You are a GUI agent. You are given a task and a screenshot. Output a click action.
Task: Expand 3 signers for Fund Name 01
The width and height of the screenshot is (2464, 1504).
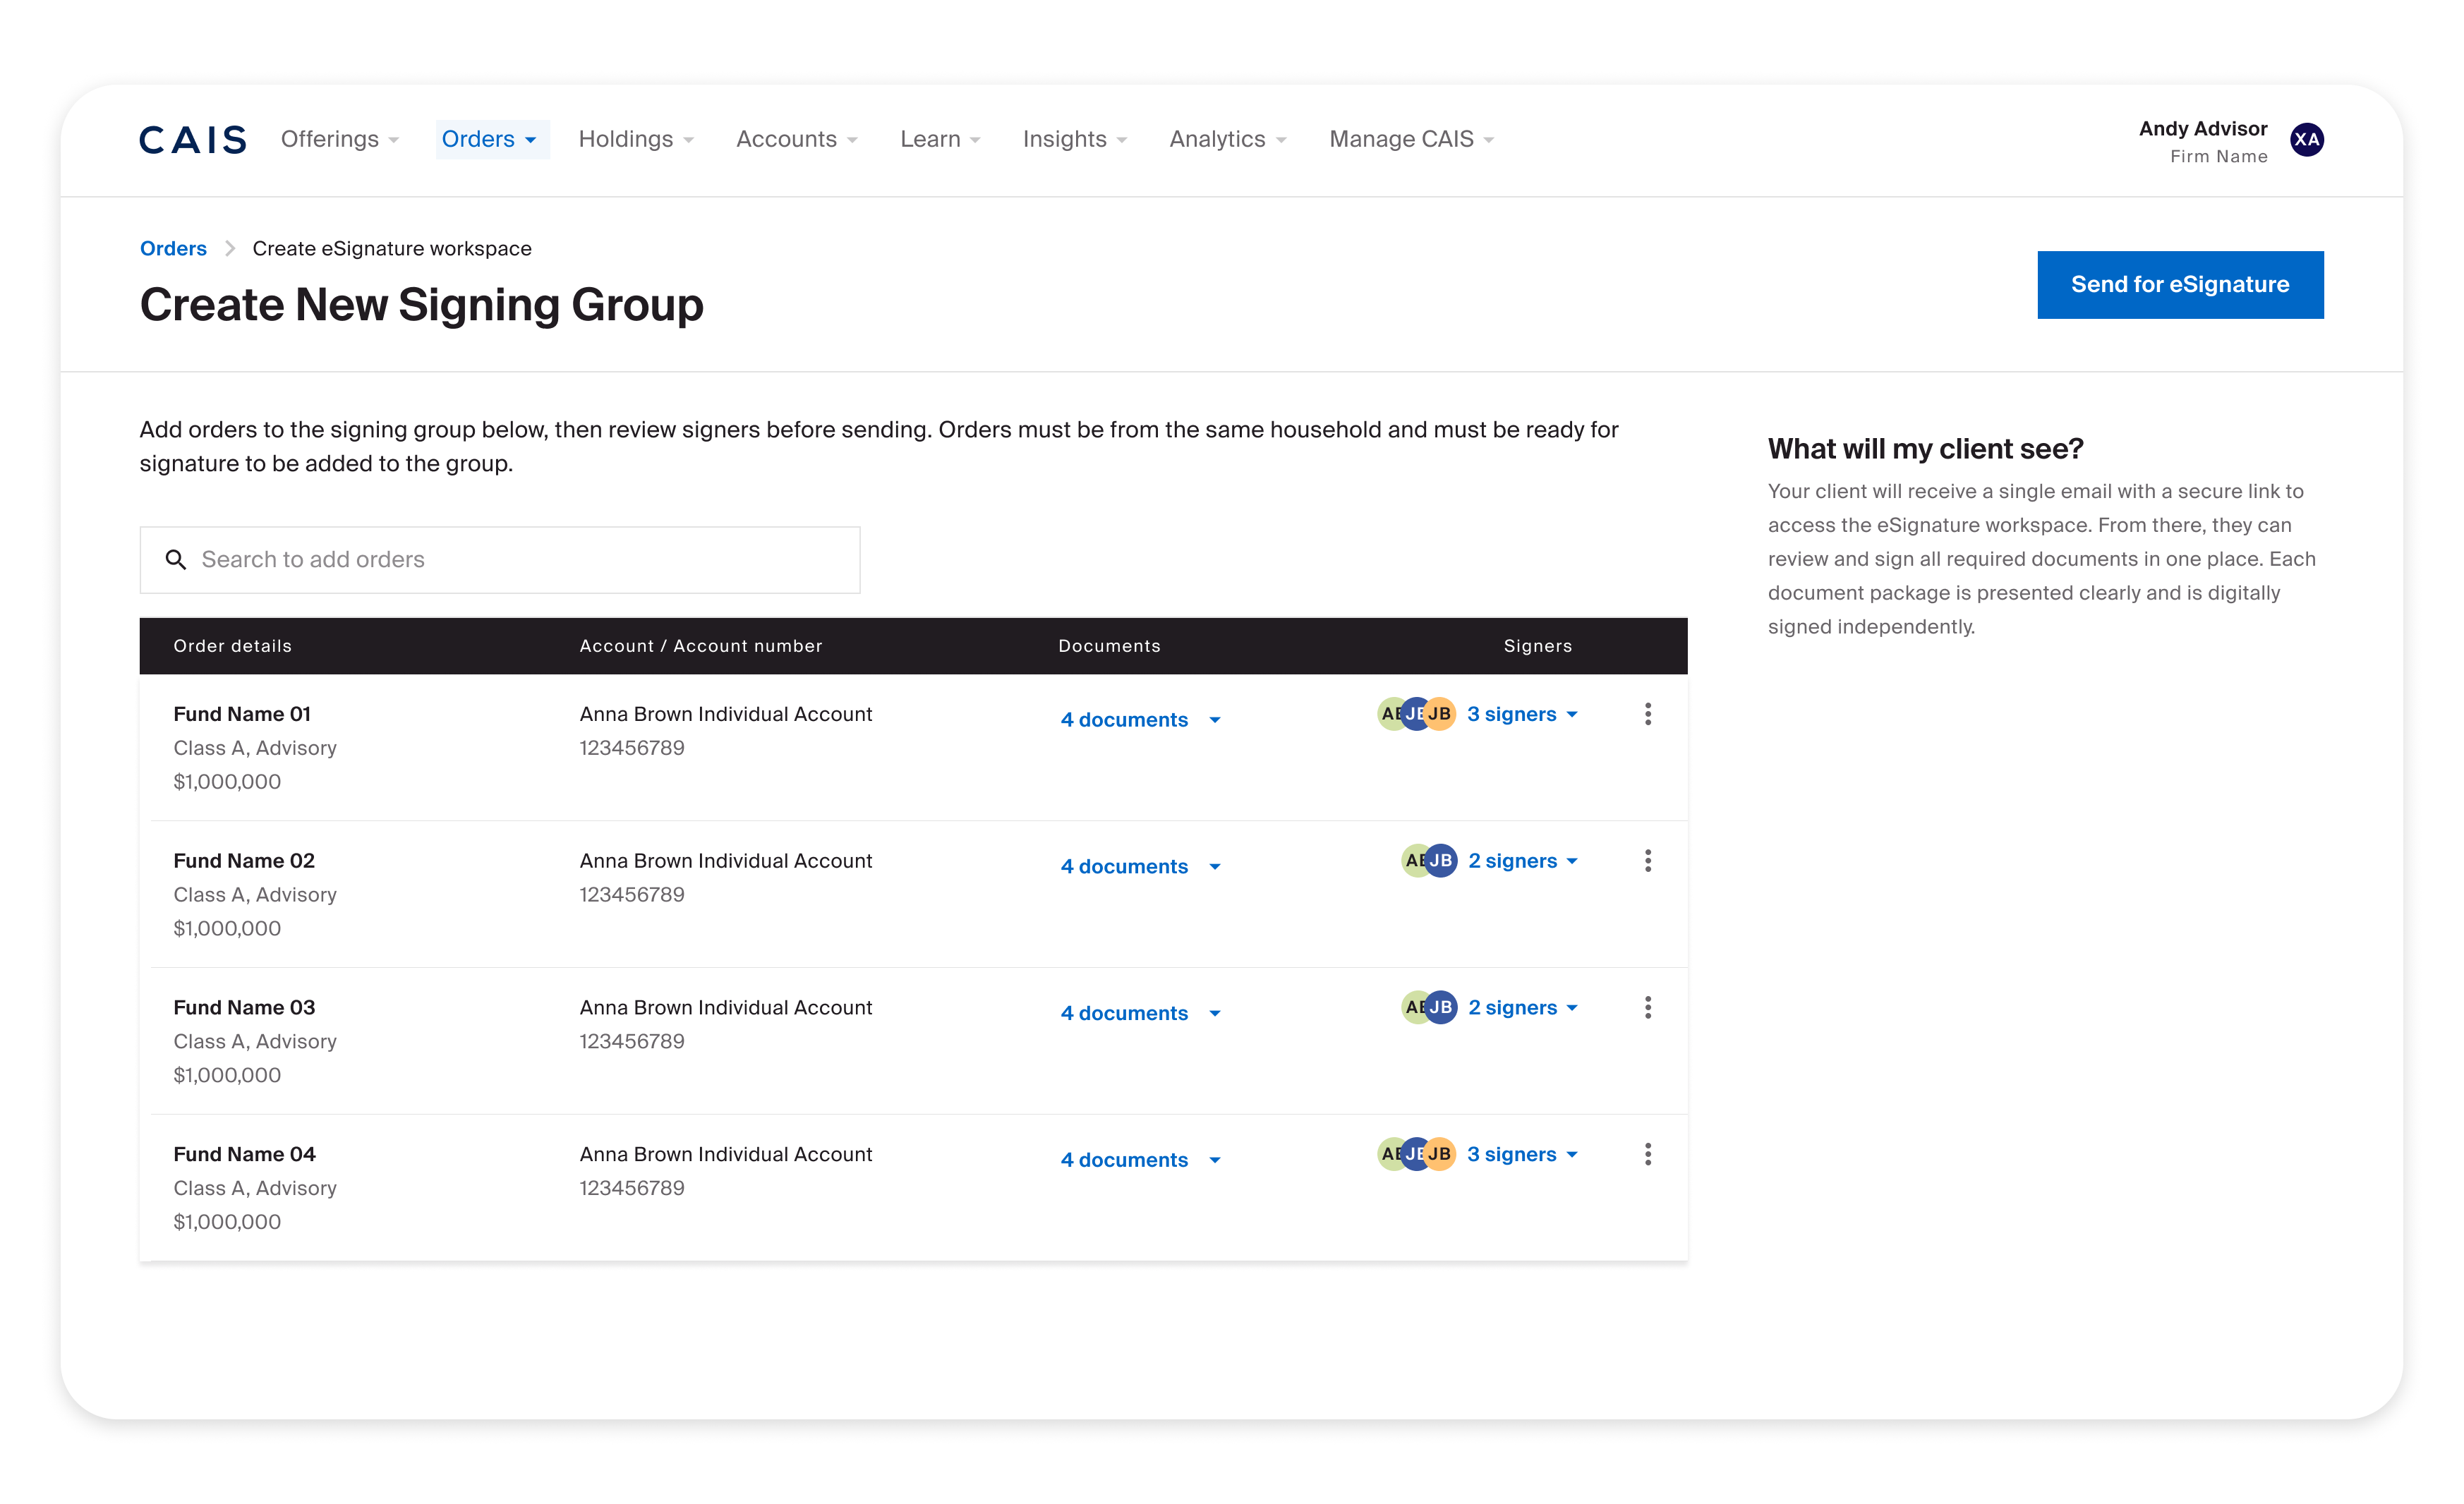coord(1522,714)
